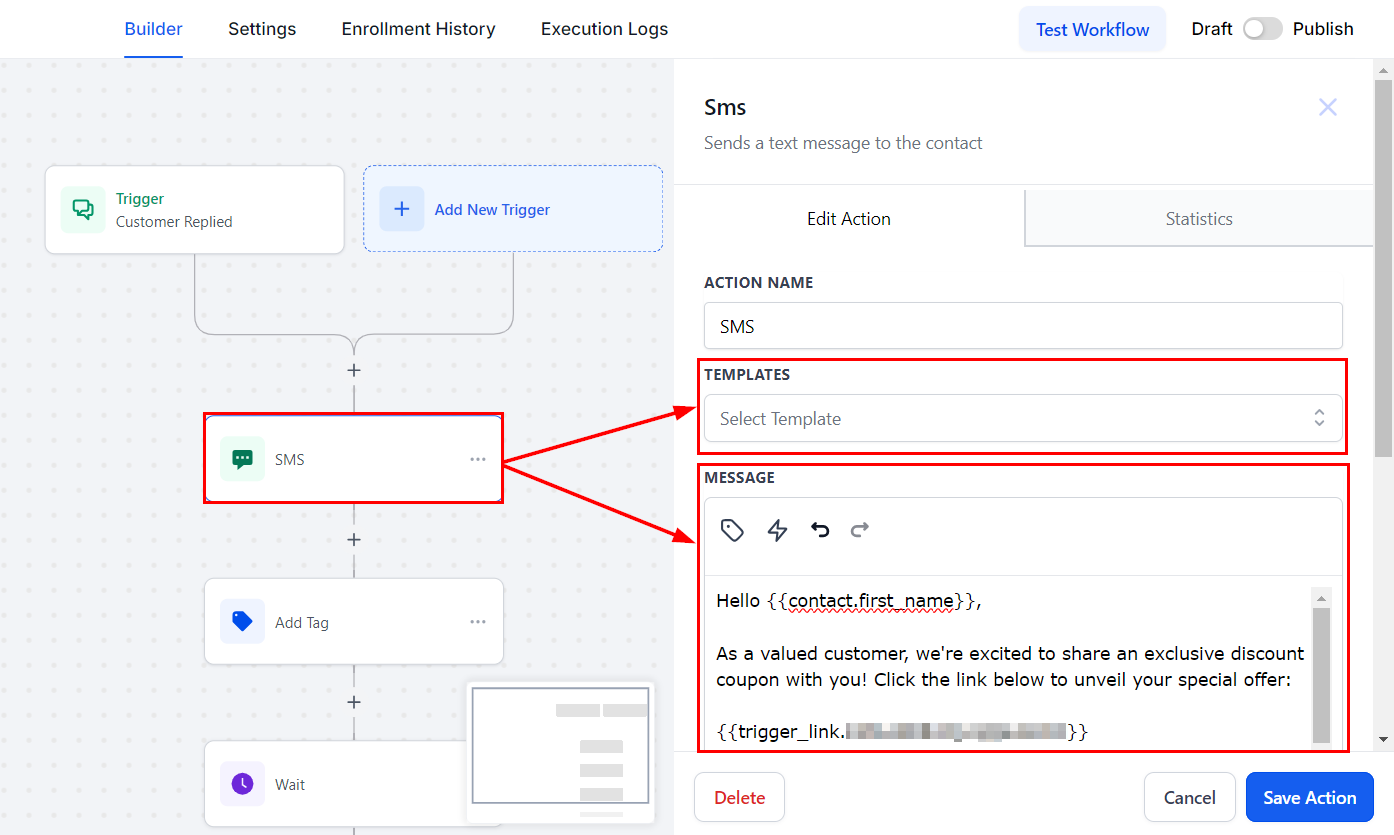Select the SMS action node icon

[x=242, y=459]
